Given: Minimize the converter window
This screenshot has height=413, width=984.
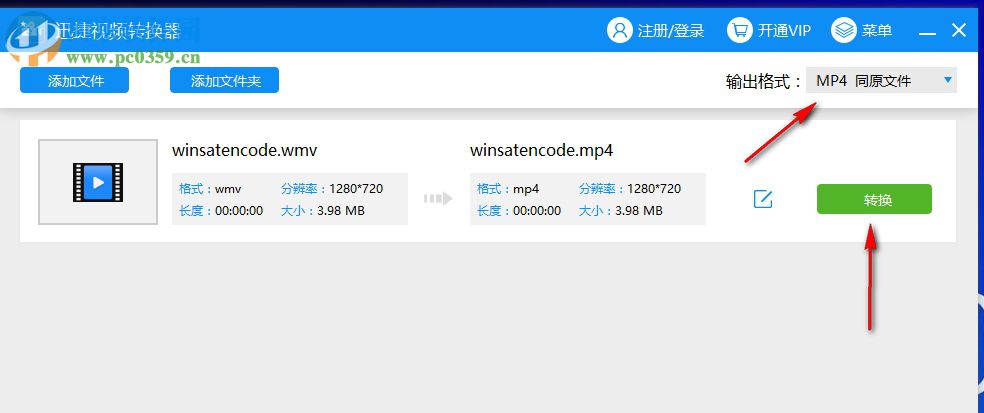Looking at the screenshot, I should (928, 31).
